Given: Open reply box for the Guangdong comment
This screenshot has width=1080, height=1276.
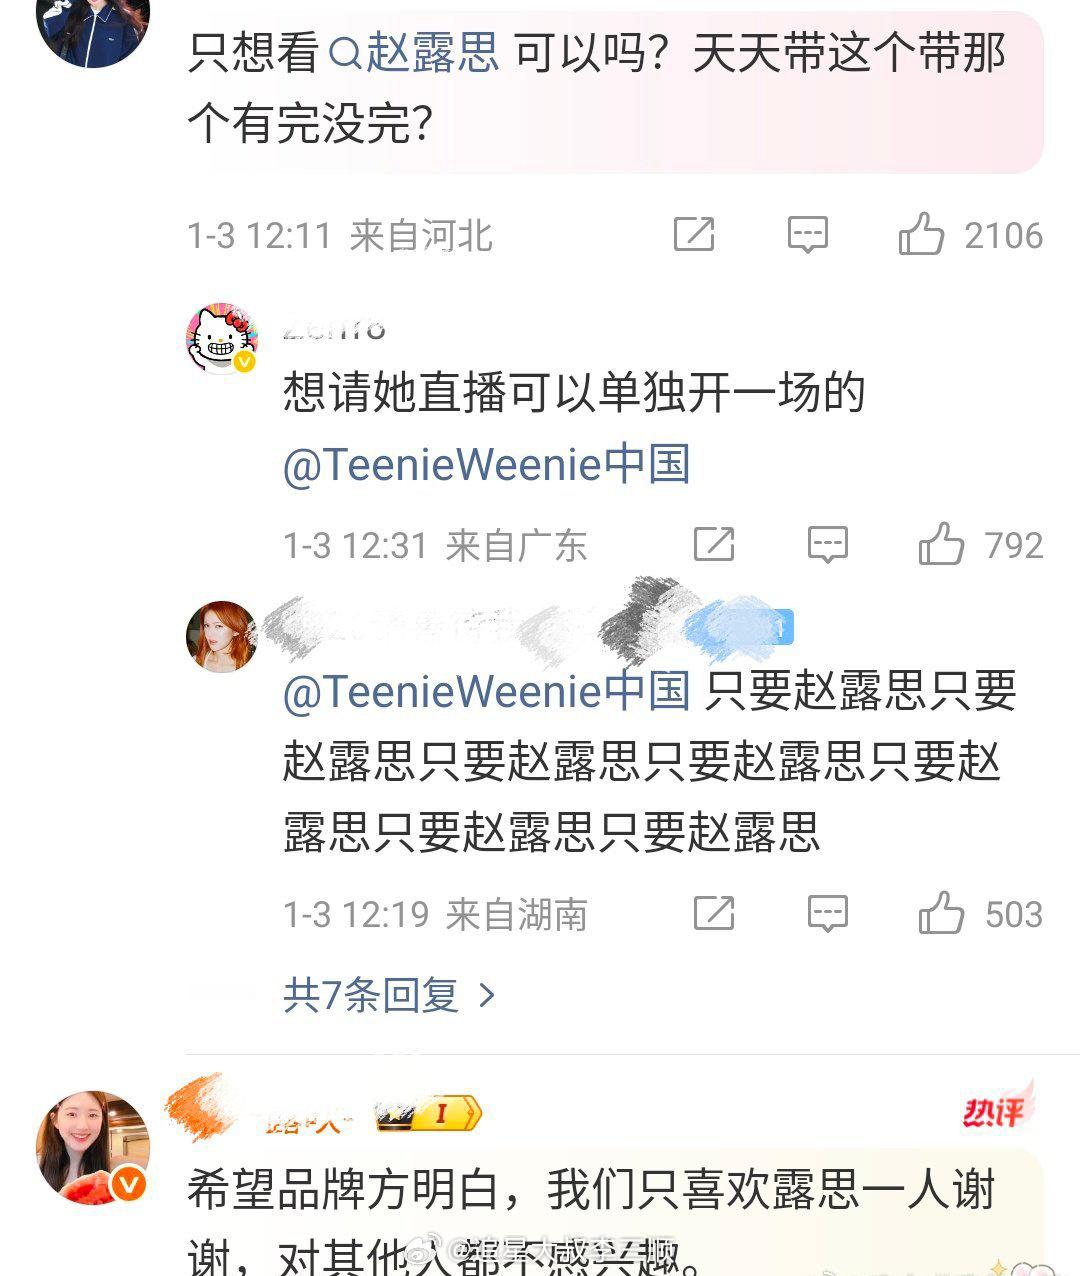Looking at the screenshot, I should pos(828,545).
